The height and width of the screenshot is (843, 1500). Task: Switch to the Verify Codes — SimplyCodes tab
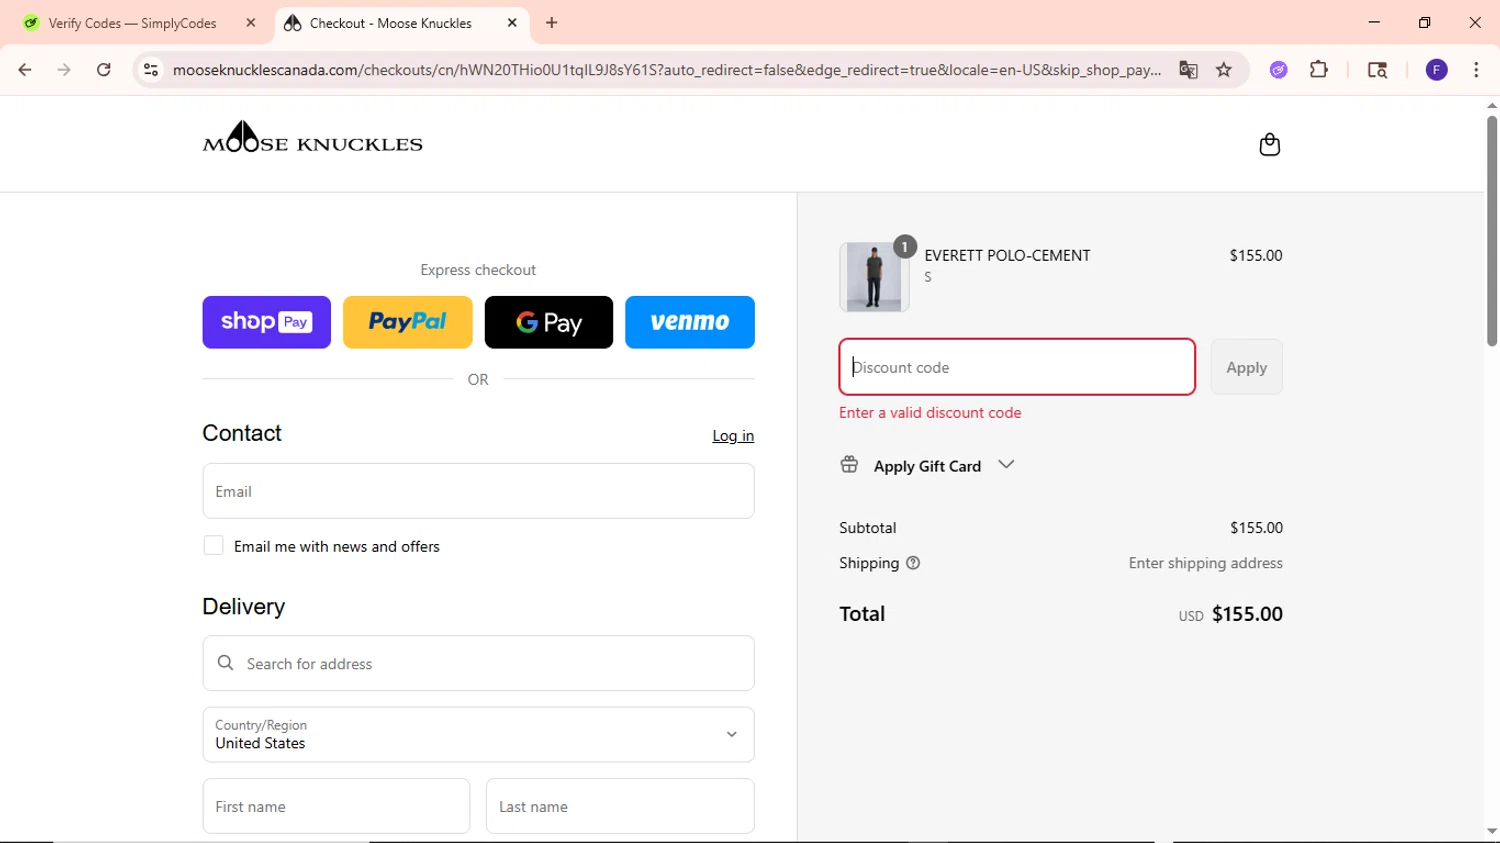(x=133, y=23)
